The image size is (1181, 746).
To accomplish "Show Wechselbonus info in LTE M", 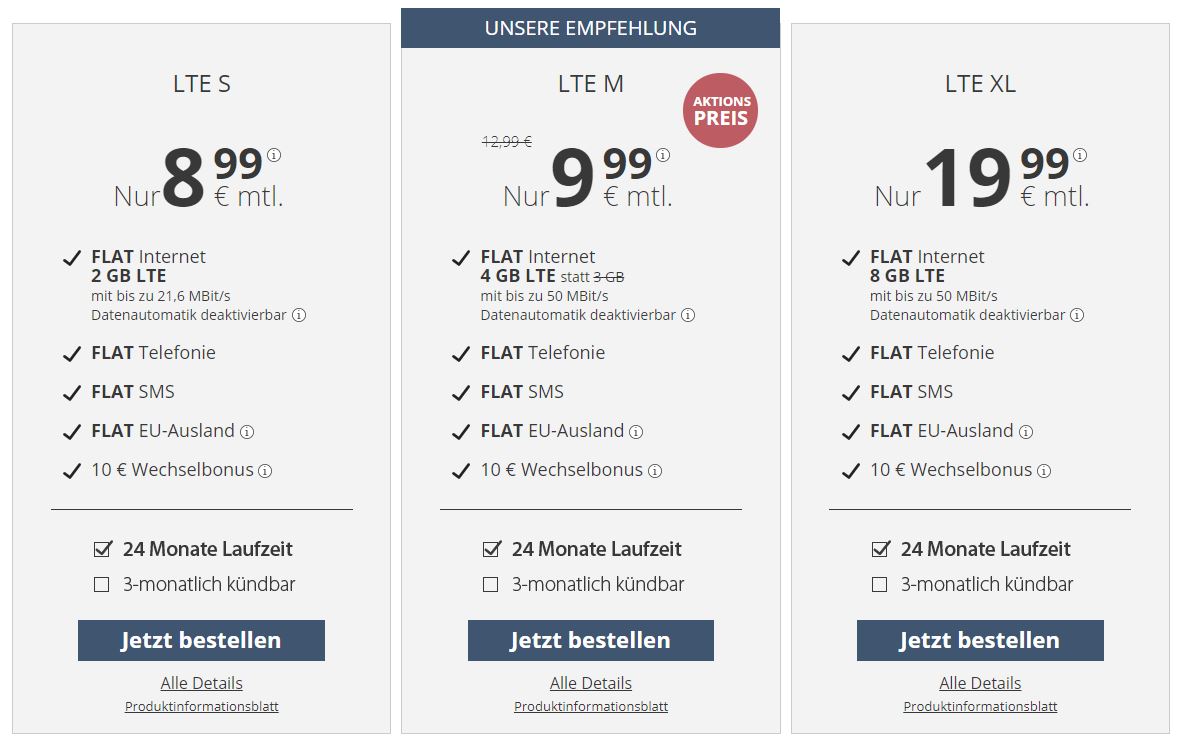I will pyautogui.click(x=655, y=471).
